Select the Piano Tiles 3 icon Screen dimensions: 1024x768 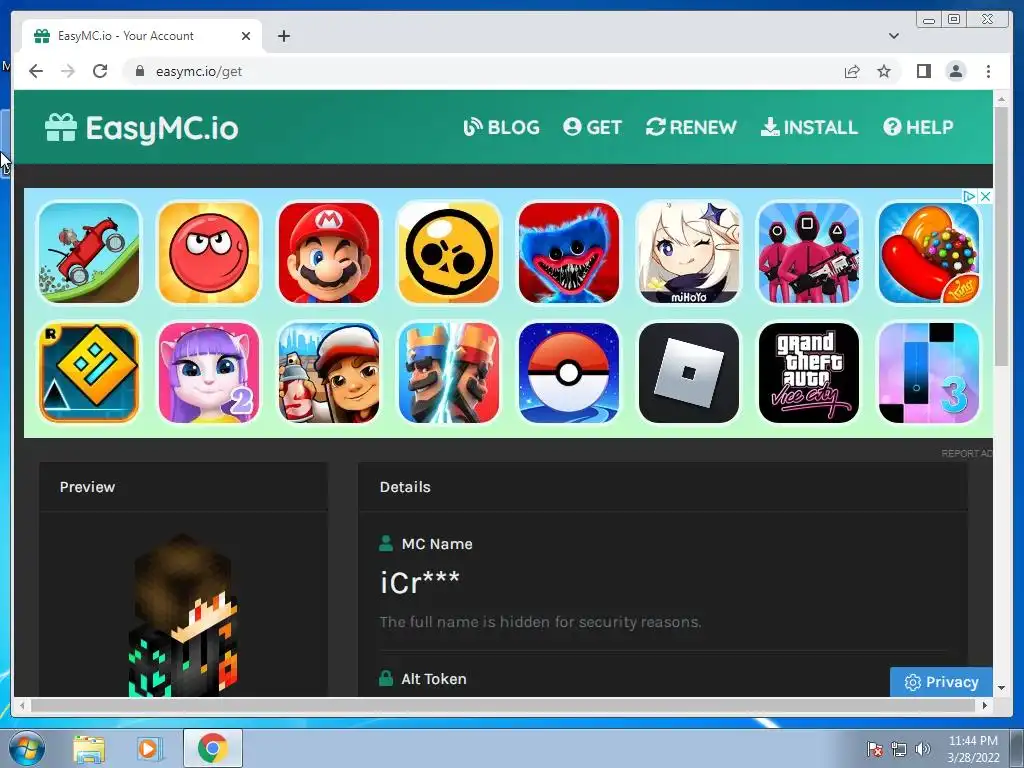929,373
